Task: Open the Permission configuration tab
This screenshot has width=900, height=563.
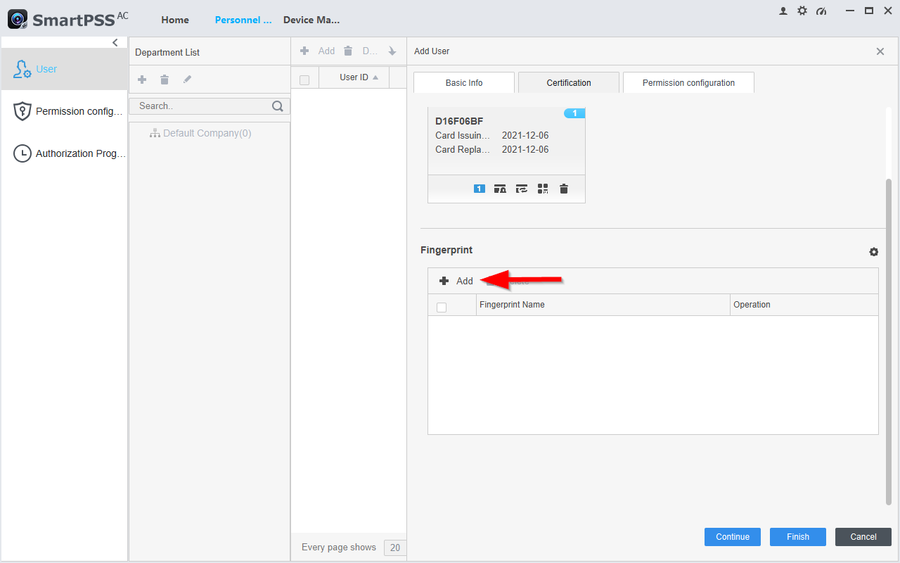Action: (x=688, y=83)
